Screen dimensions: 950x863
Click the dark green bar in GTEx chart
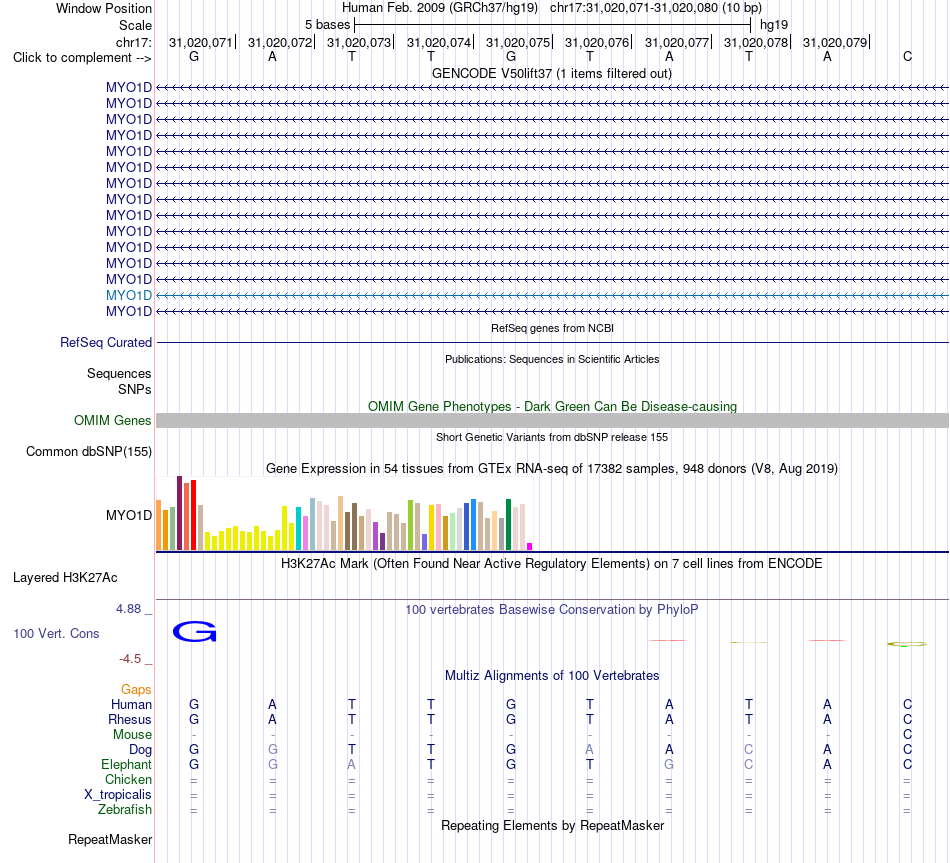[x=508, y=524]
